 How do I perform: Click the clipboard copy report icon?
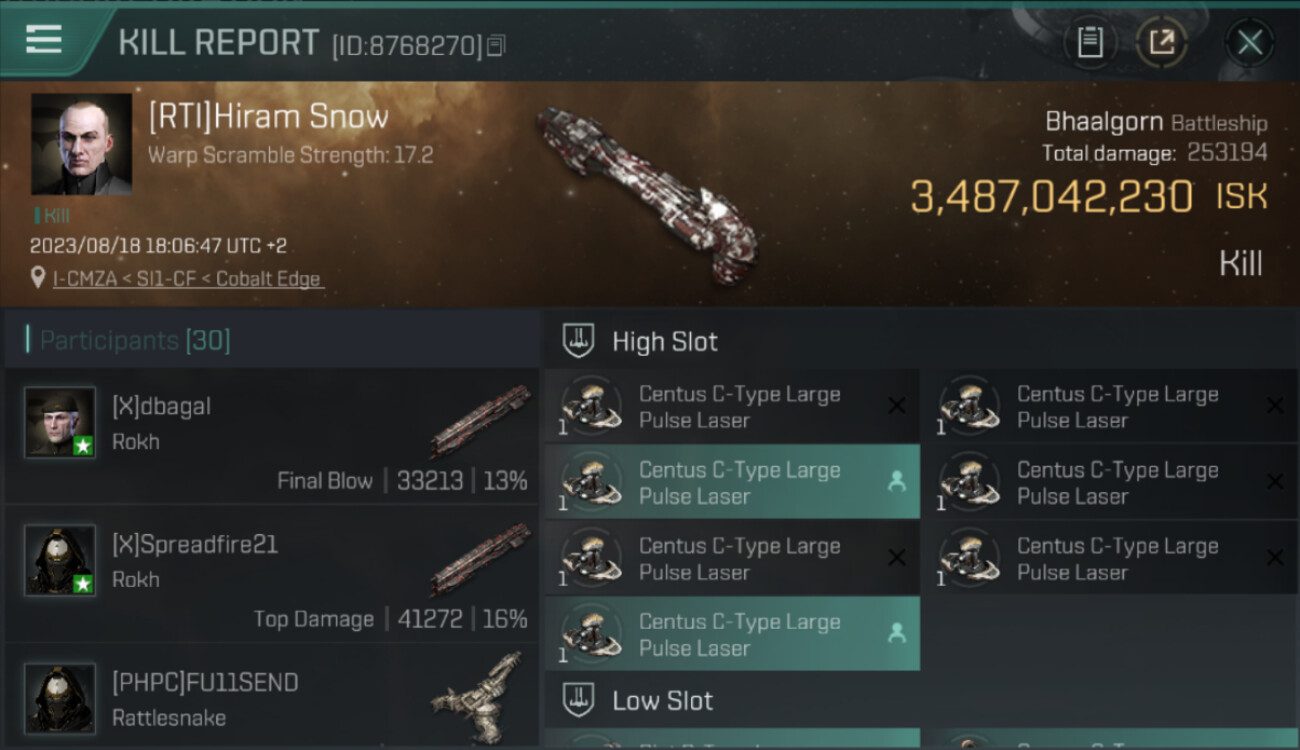[1089, 42]
